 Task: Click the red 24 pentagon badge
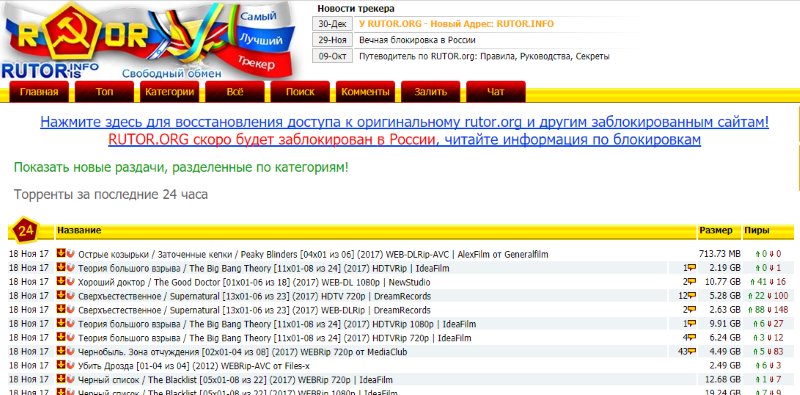[x=24, y=231]
